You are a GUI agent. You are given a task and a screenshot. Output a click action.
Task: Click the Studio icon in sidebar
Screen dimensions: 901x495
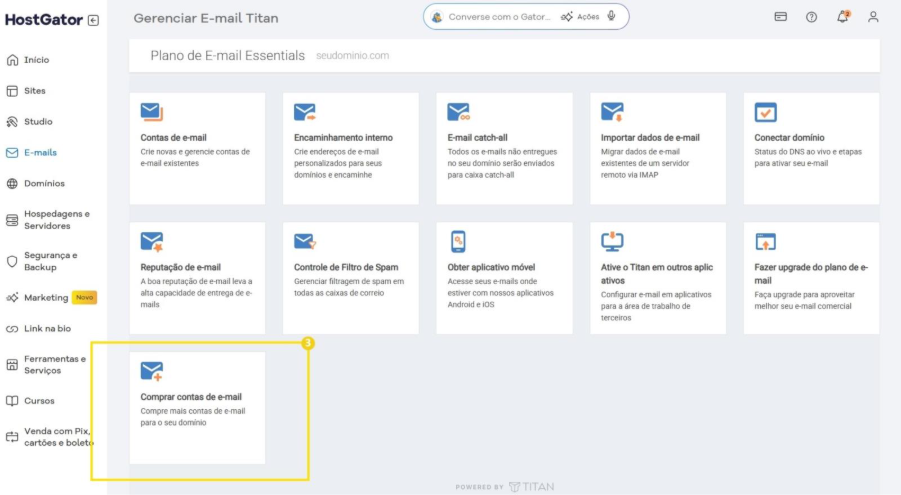pos(12,122)
